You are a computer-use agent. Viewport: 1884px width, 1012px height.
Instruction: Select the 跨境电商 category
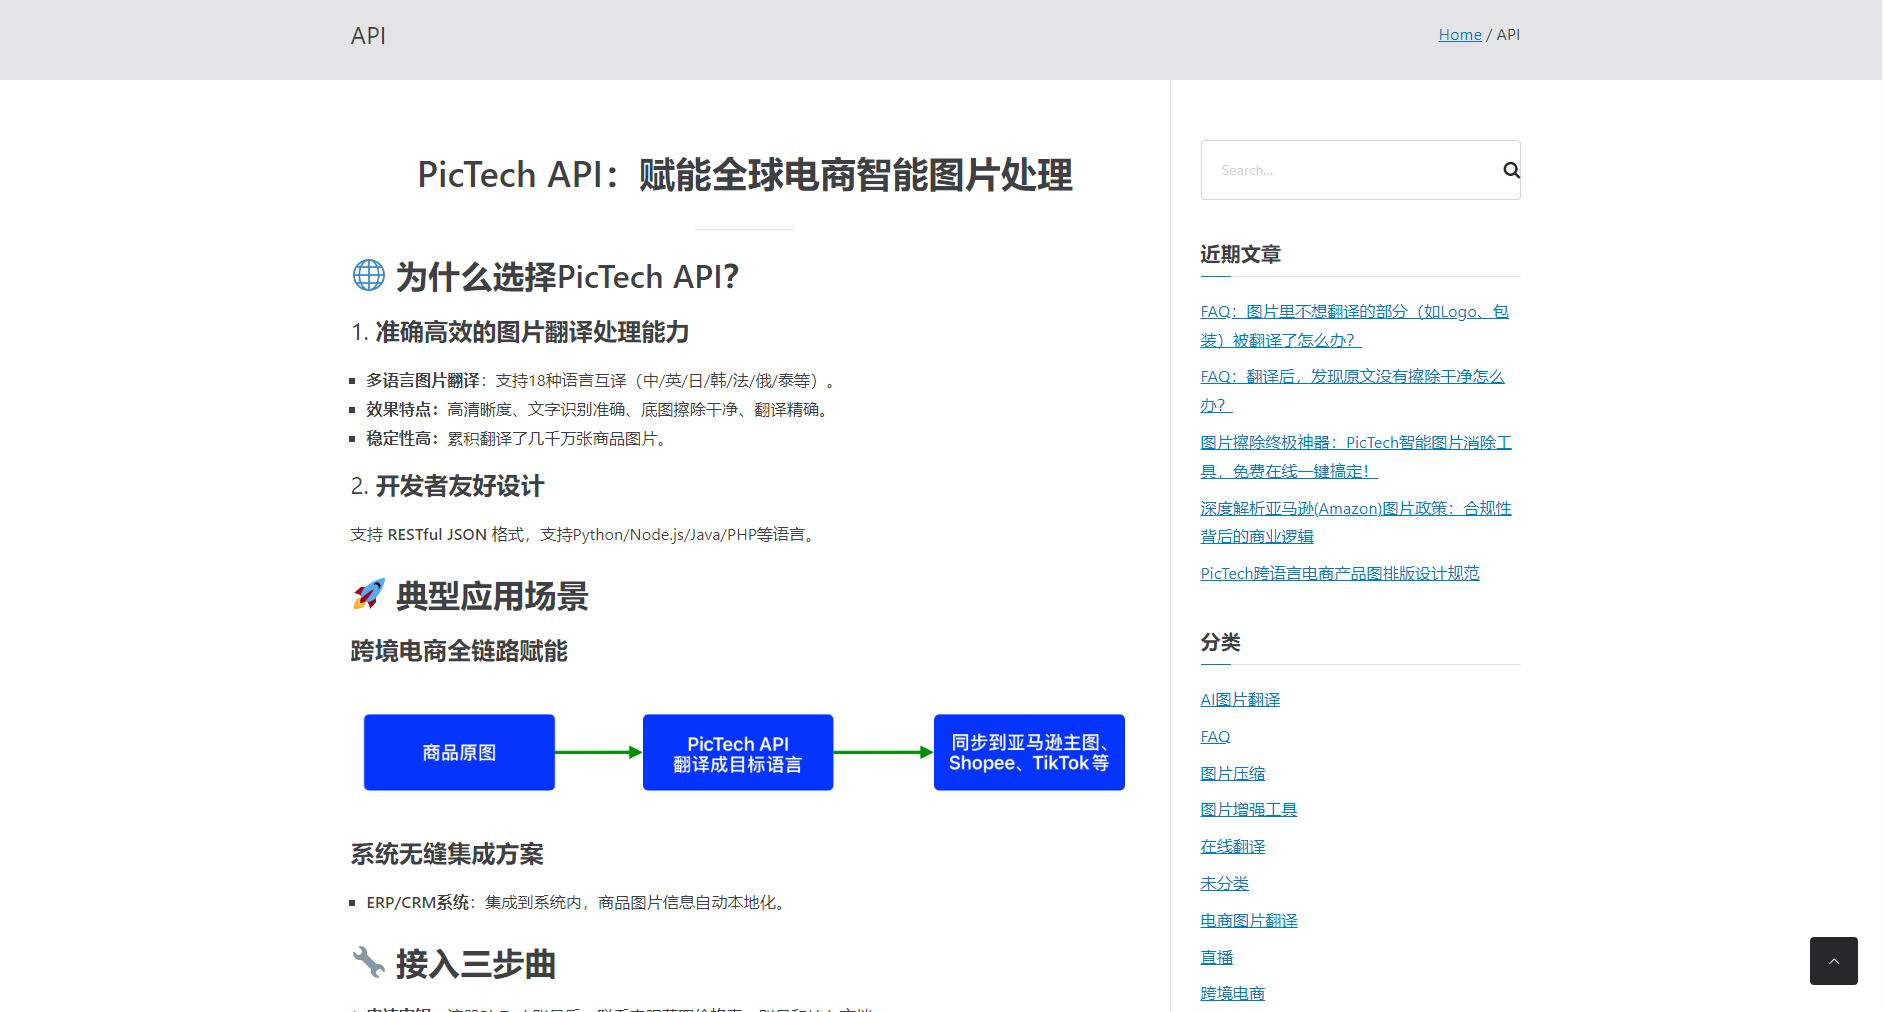pyautogui.click(x=1233, y=993)
